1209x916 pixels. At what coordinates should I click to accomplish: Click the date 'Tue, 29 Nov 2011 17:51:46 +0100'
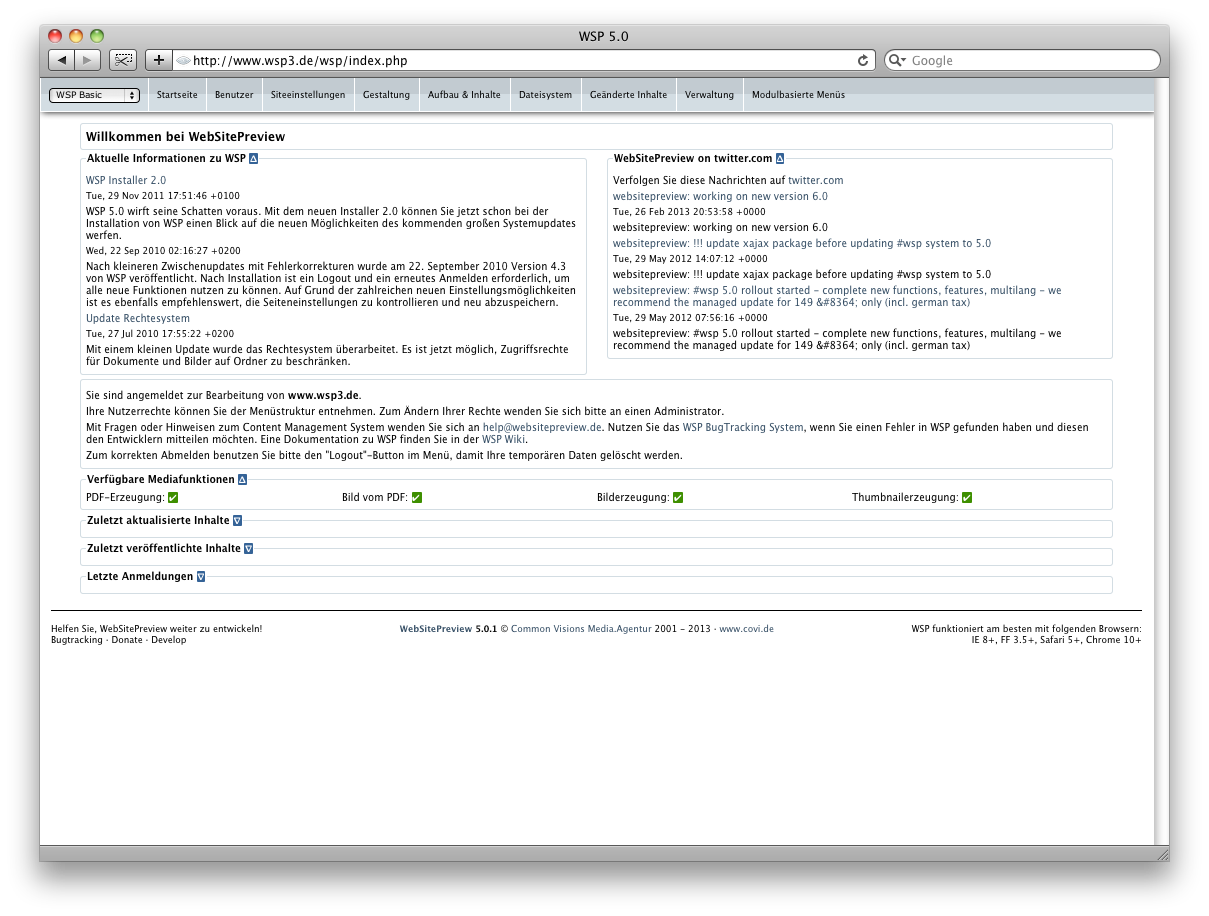(x=163, y=196)
